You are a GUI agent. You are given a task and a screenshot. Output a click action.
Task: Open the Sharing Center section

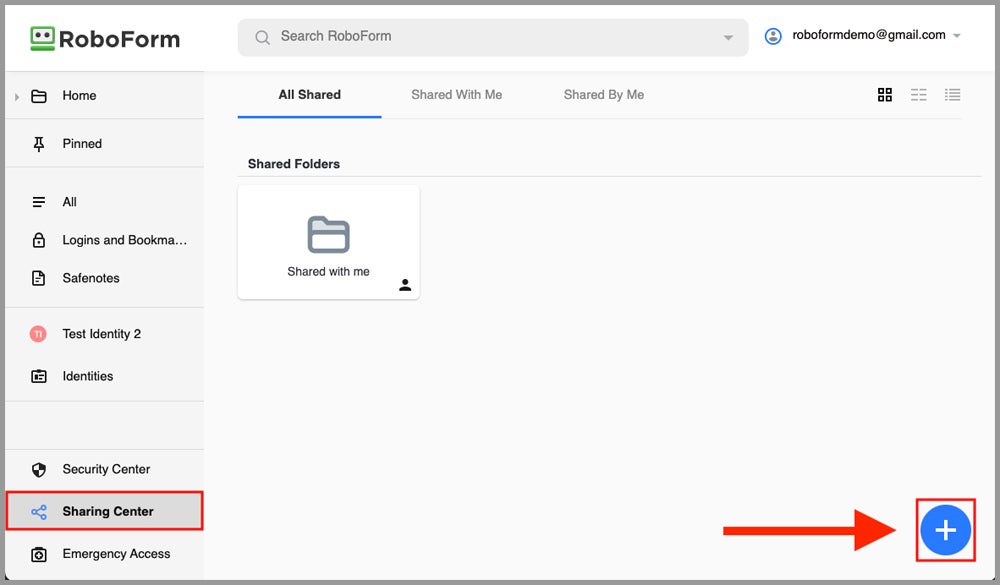click(x=105, y=511)
